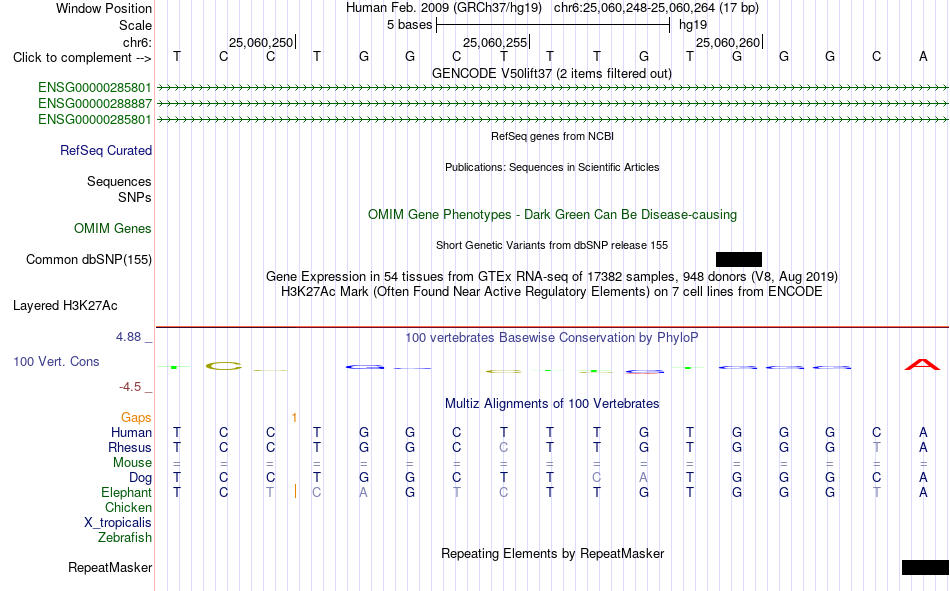Click the PhyloP maximum value 4.88
This screenshot has width=950, height=591.
point(128,337)
